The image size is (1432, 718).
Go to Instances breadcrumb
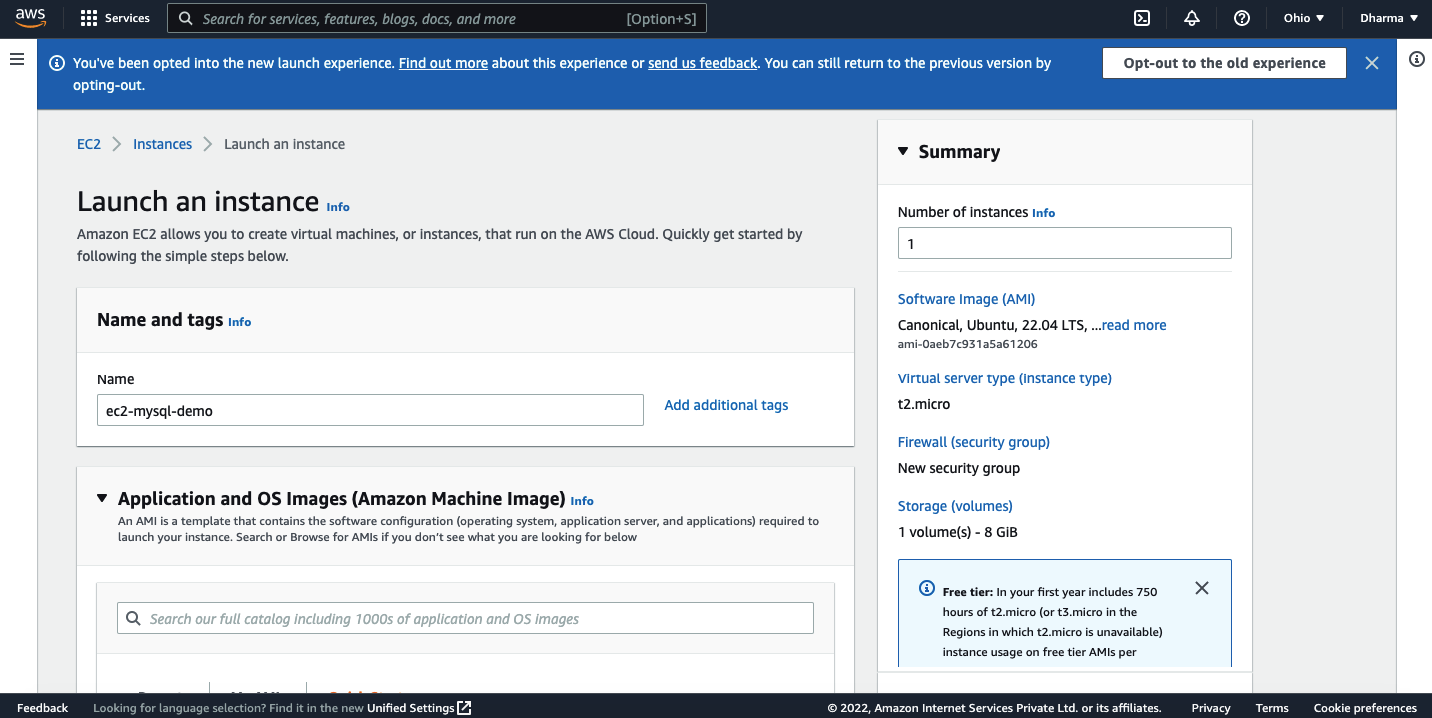[162, 144]
